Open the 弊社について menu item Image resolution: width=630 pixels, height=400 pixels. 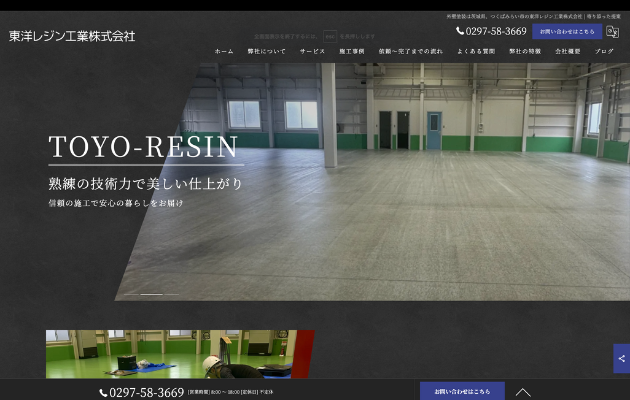click(x=266, y=51)
